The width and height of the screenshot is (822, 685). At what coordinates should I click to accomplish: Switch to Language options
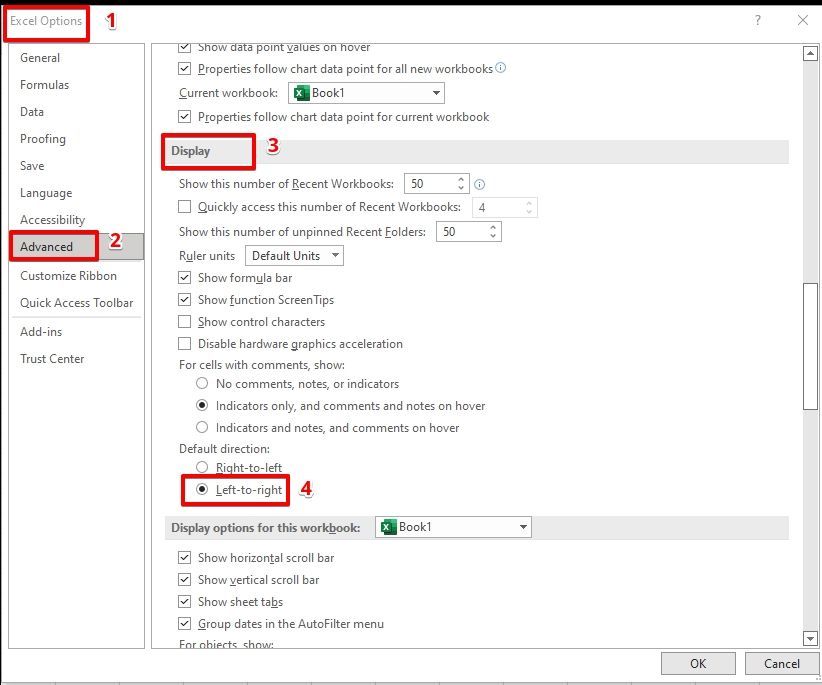click(46, 193)
